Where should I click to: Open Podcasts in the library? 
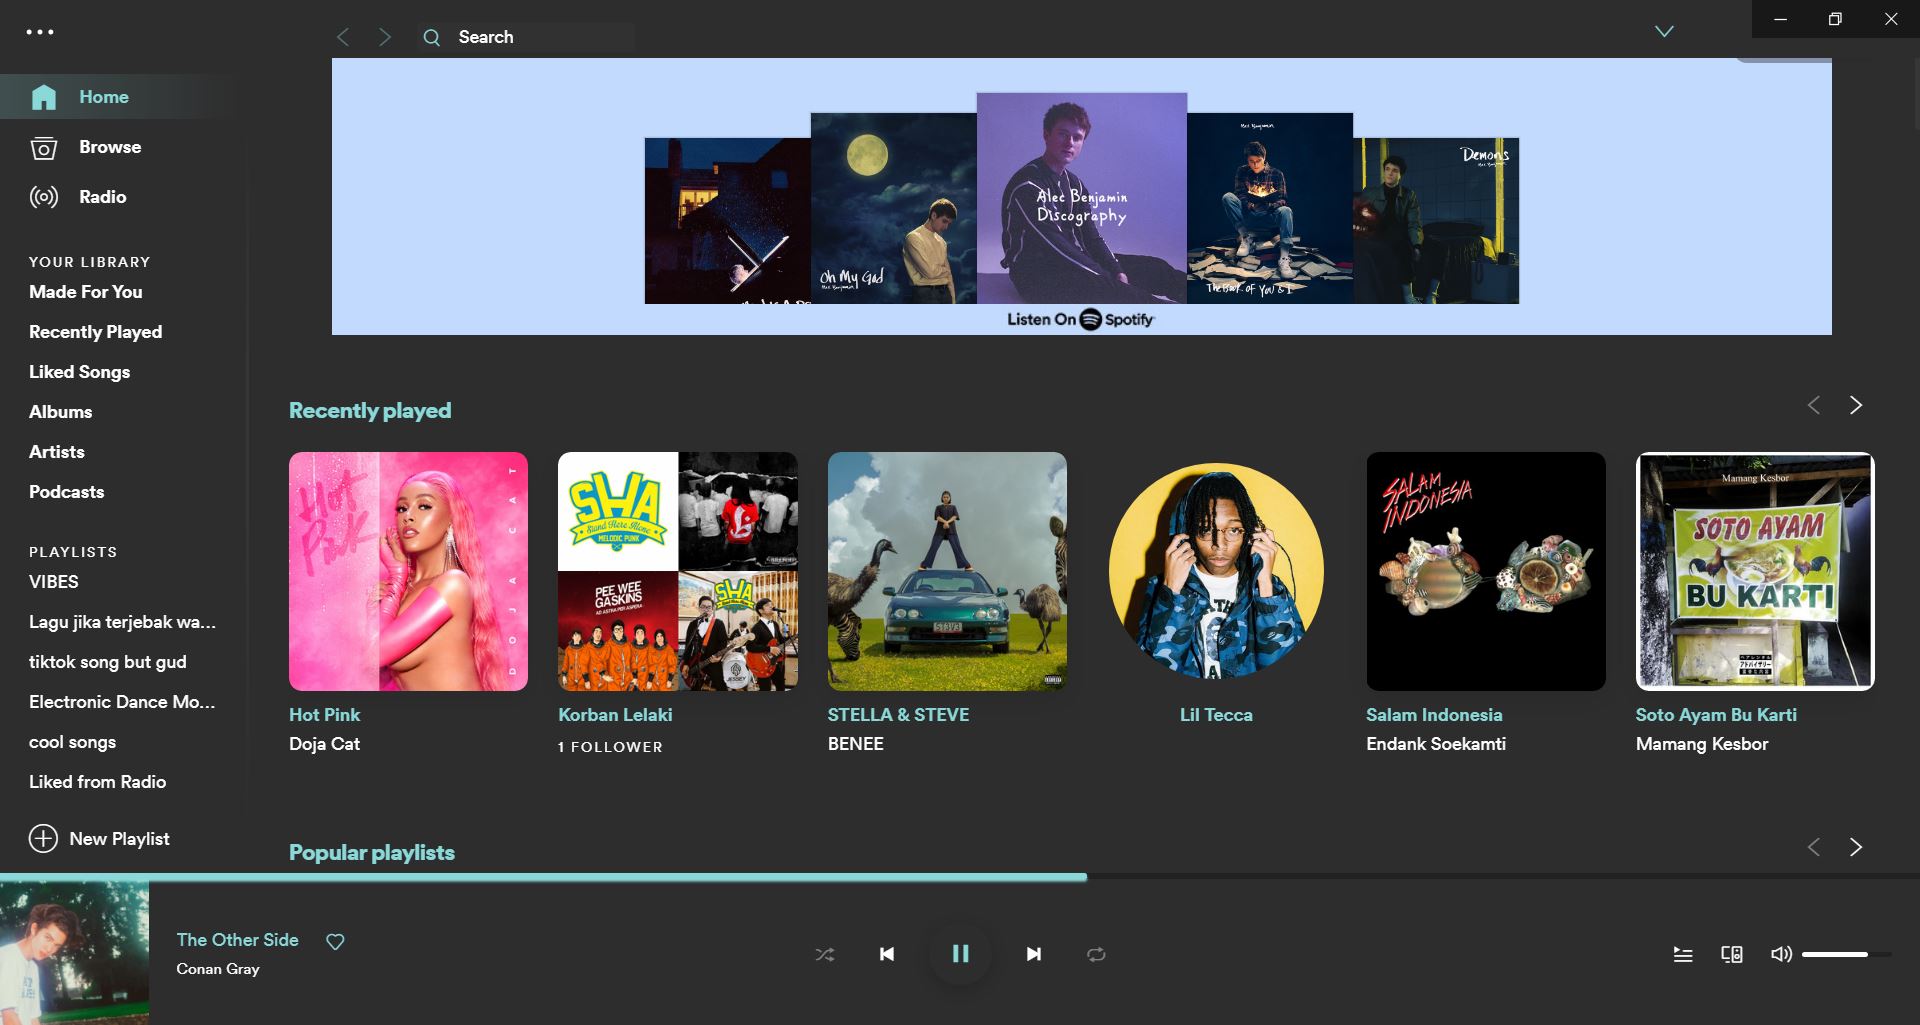pyautogui.click(x=67, y=492)
